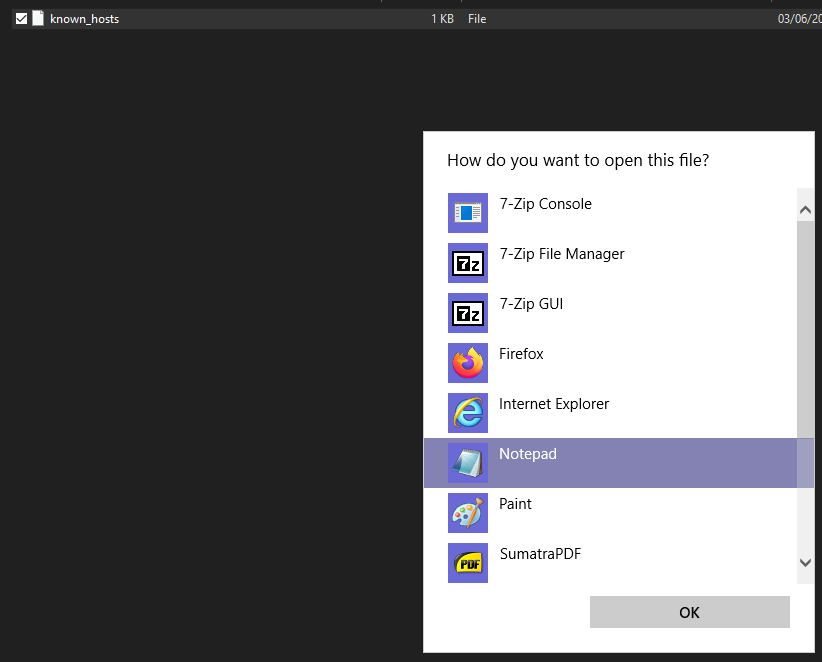822x662 pixels.
Task: Select the known_hosts file name
Action: tap(84, 19)
